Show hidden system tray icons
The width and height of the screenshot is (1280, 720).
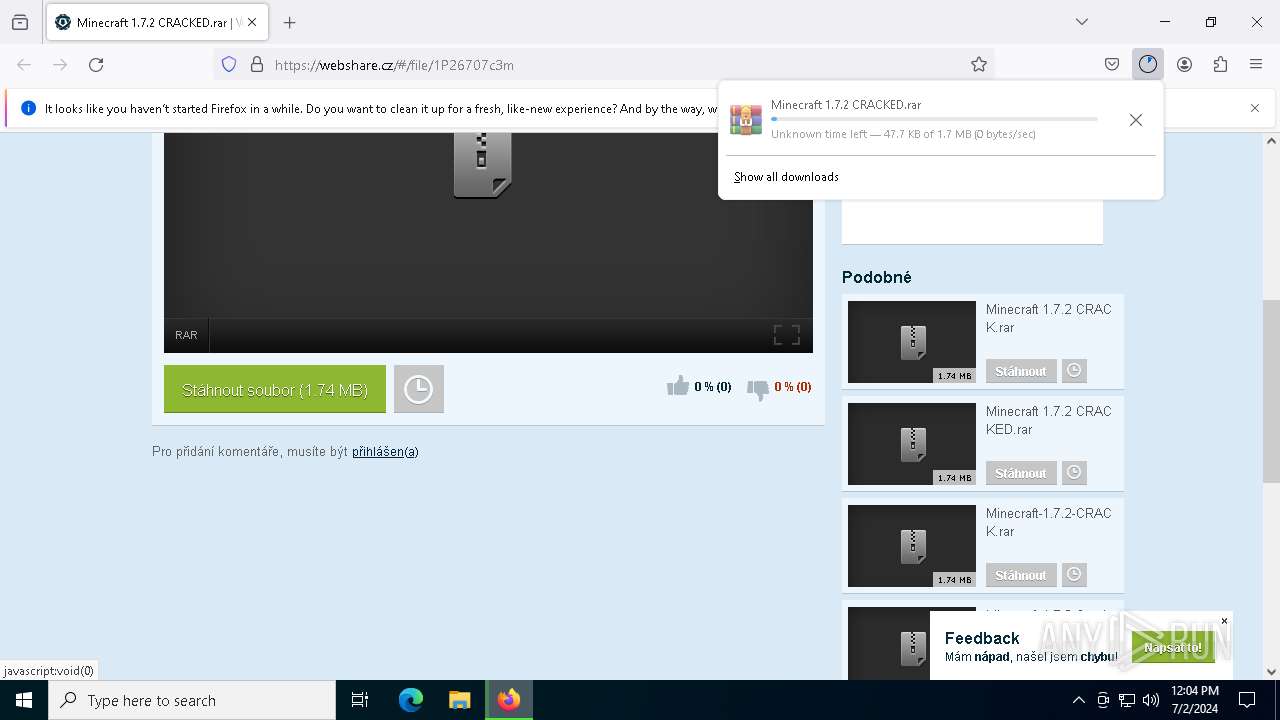[x=1078, y=700]
